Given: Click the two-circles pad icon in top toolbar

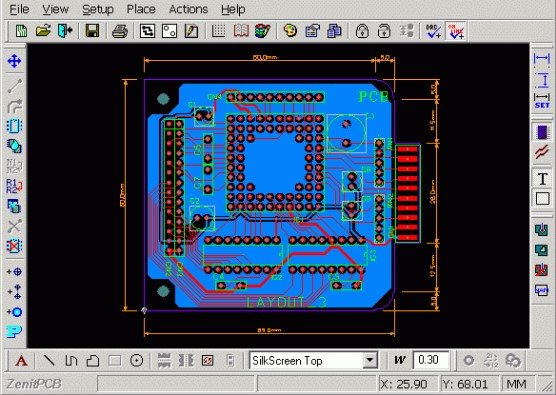Looking at the screenshot, I should [x=169, y=31].
